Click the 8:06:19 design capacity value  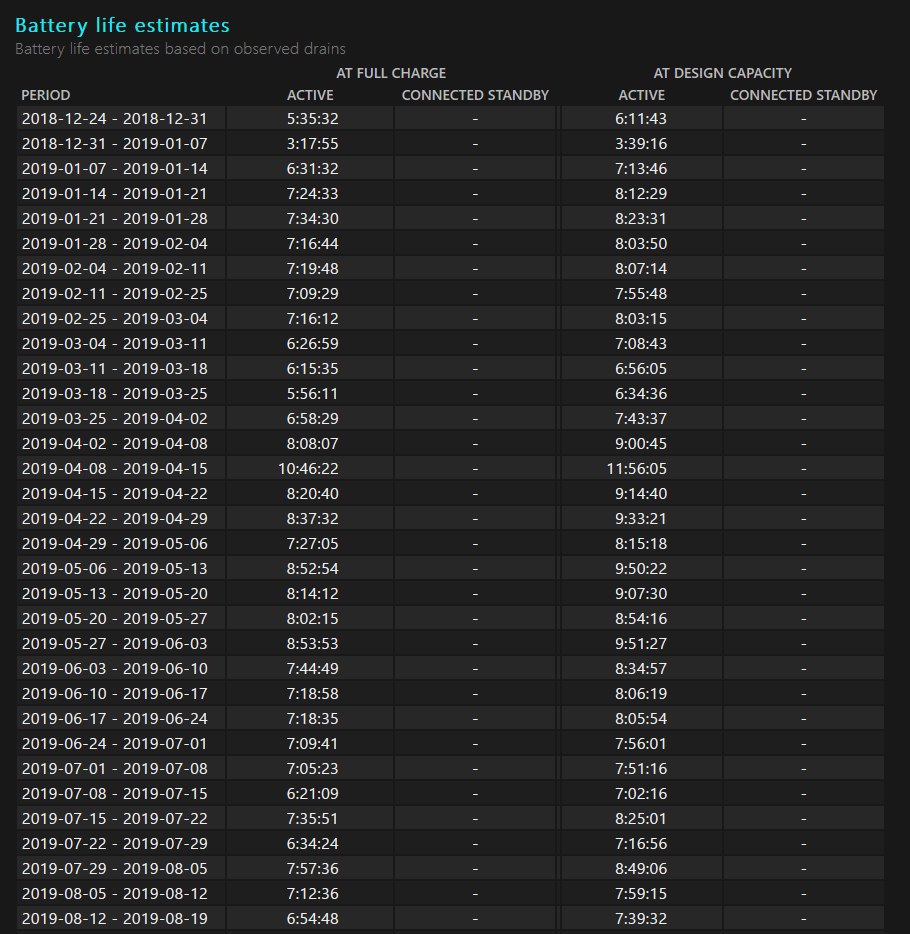[x=641, y=694]
